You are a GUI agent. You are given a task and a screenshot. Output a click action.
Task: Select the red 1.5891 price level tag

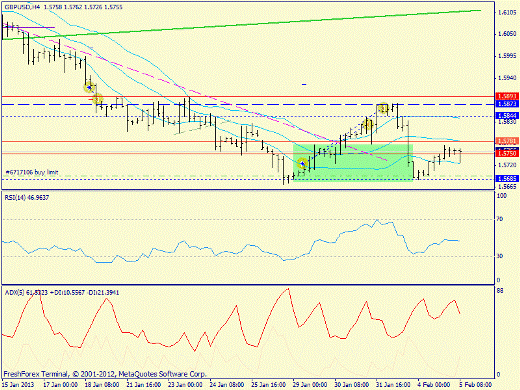[x=507, y=96]
